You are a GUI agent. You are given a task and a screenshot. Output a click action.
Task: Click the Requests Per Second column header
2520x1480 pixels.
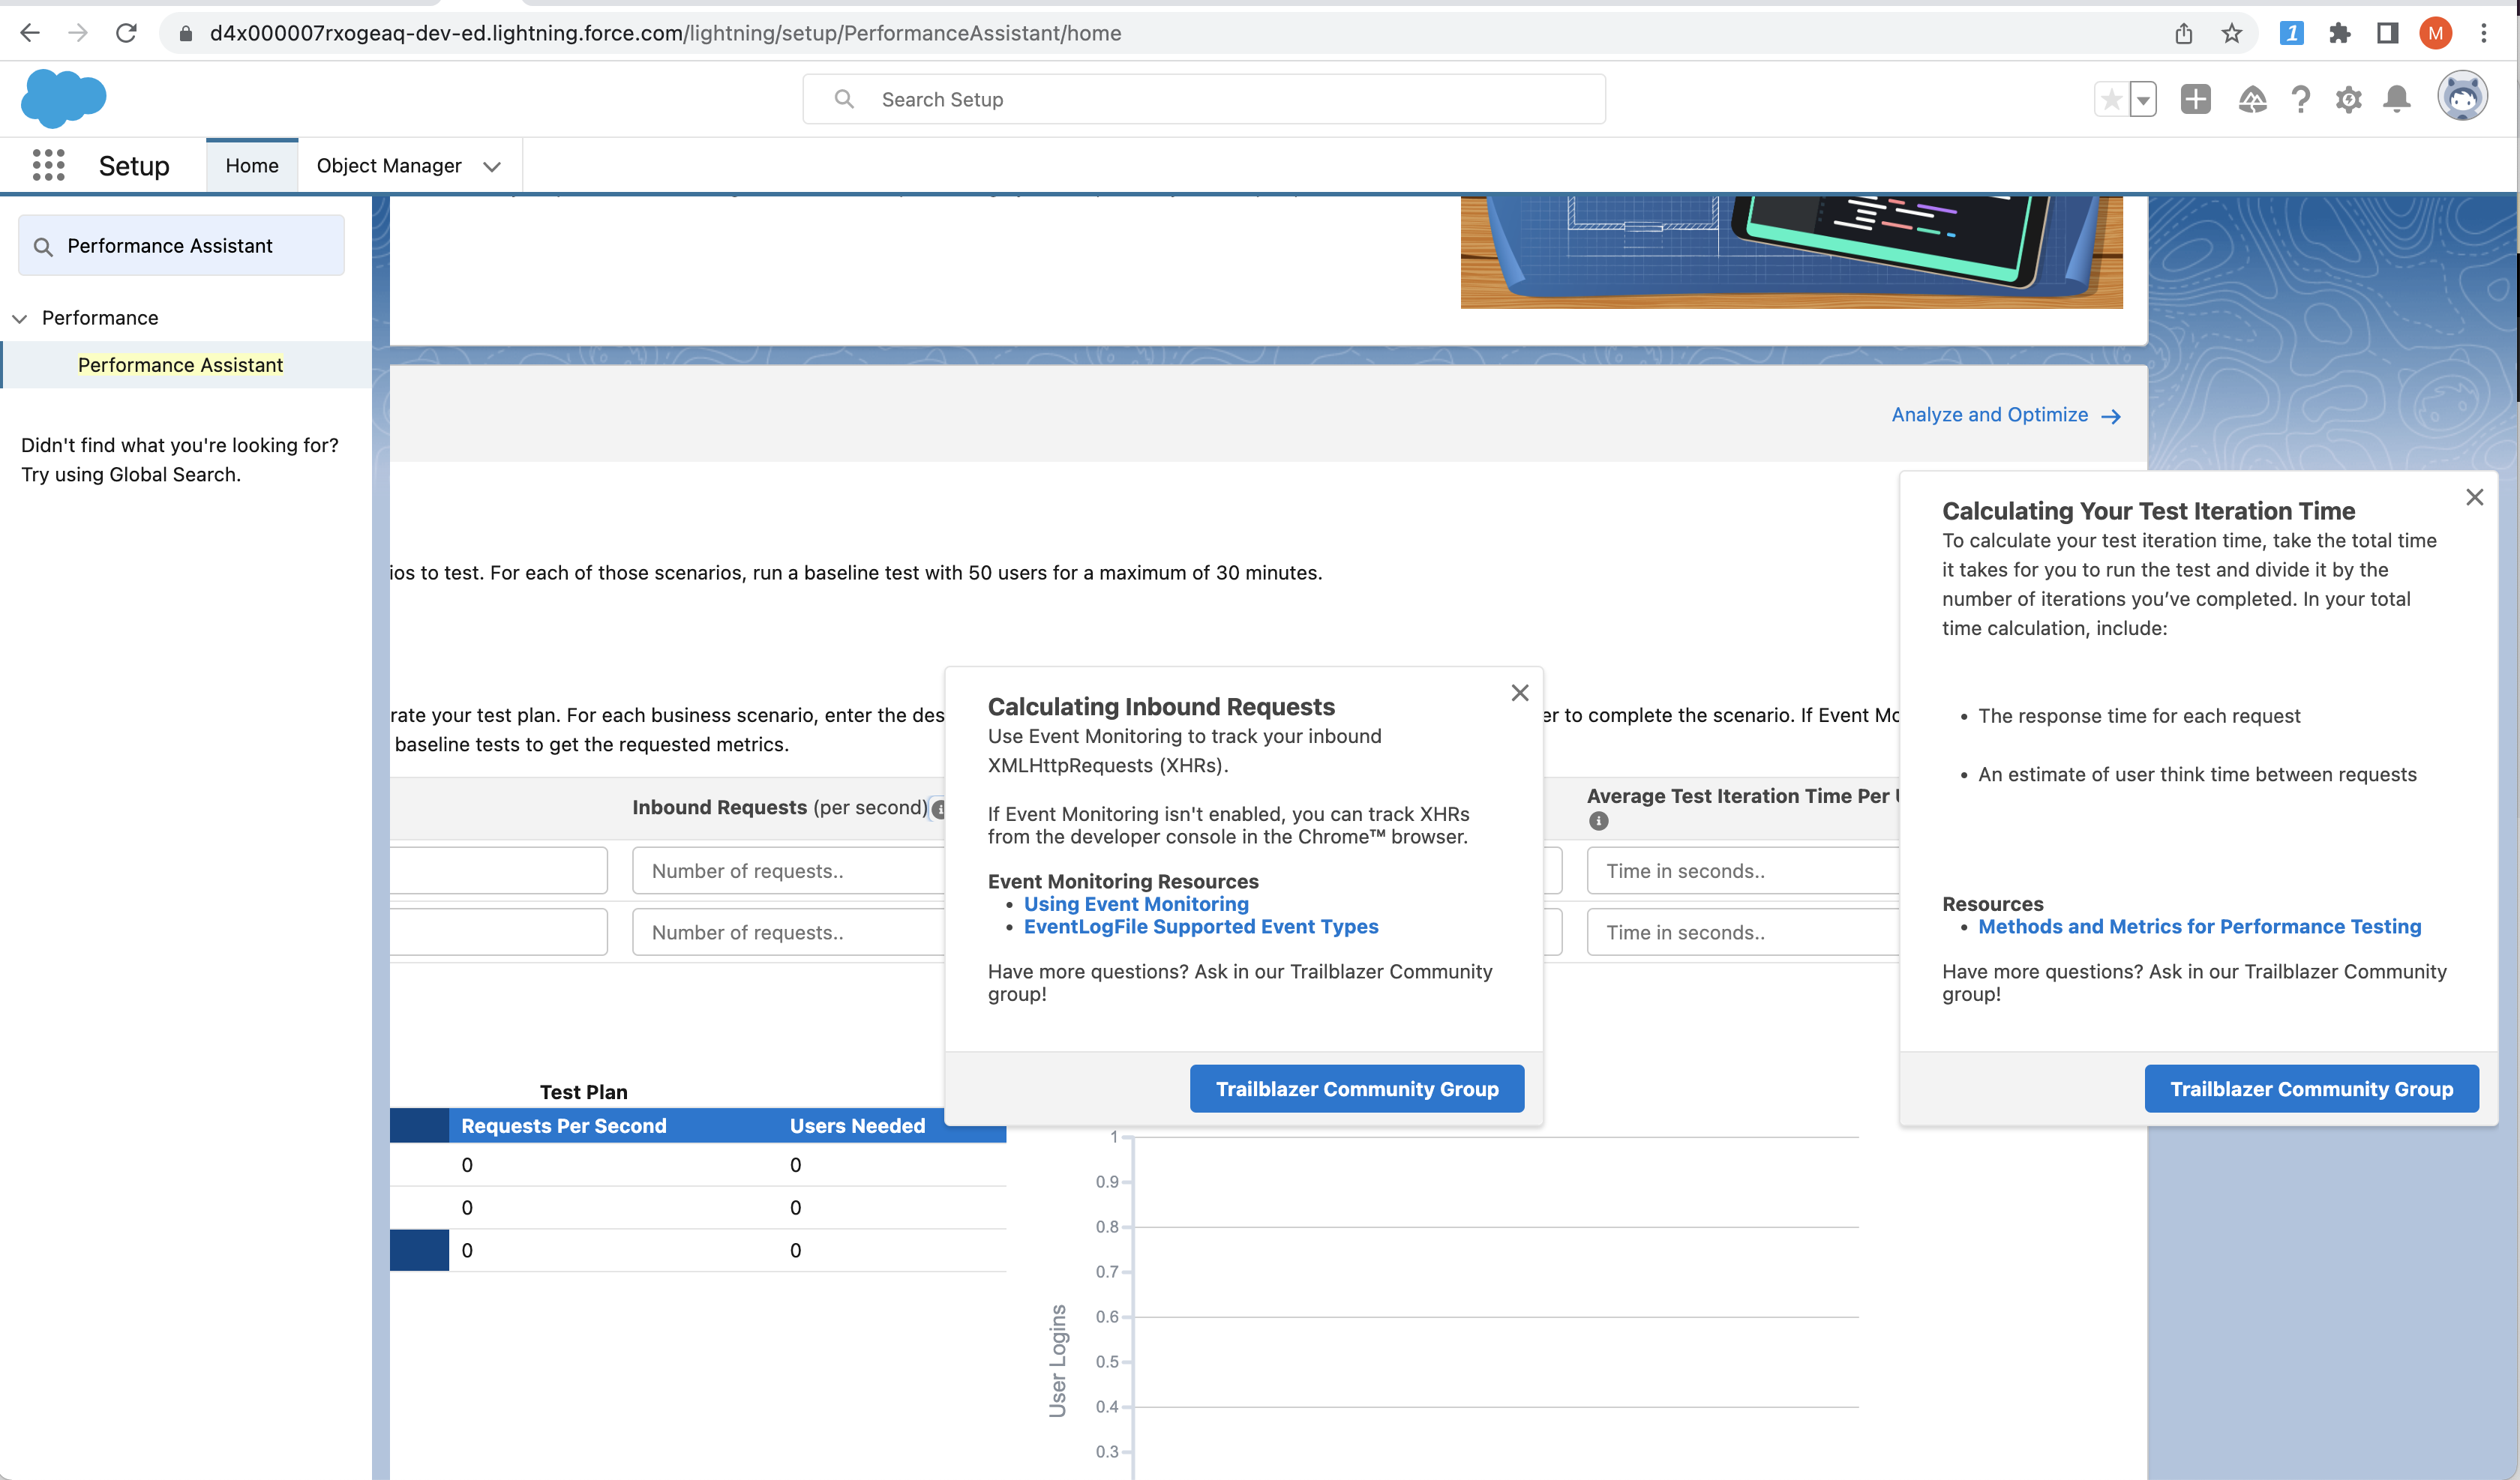564,1126
